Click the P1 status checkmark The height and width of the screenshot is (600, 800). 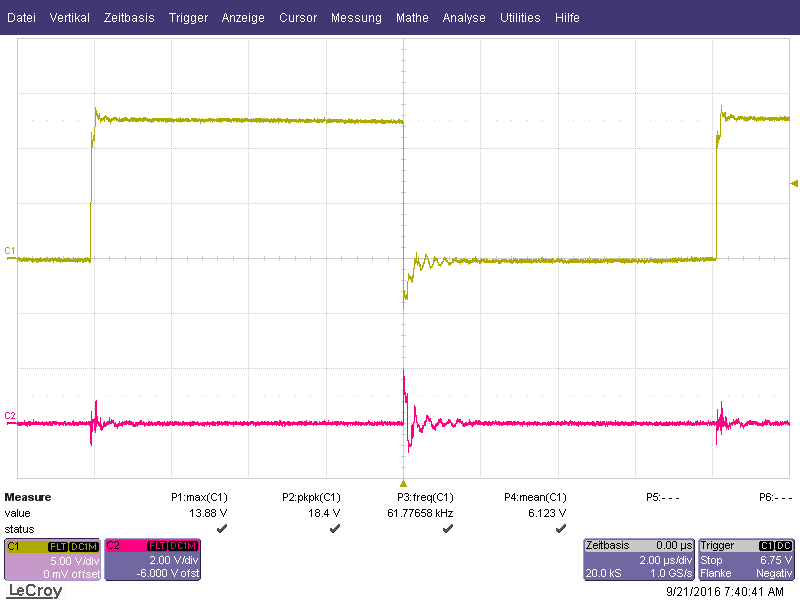221,529
